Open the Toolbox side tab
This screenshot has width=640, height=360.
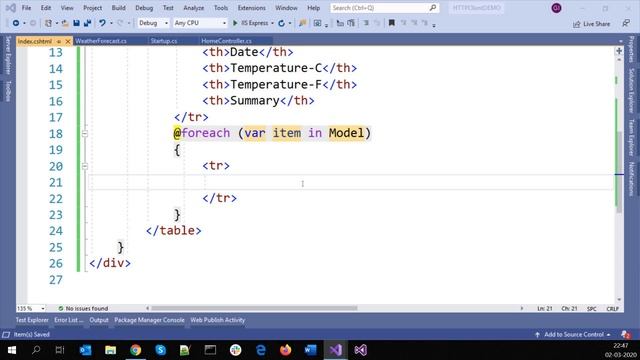coord(8,91)
